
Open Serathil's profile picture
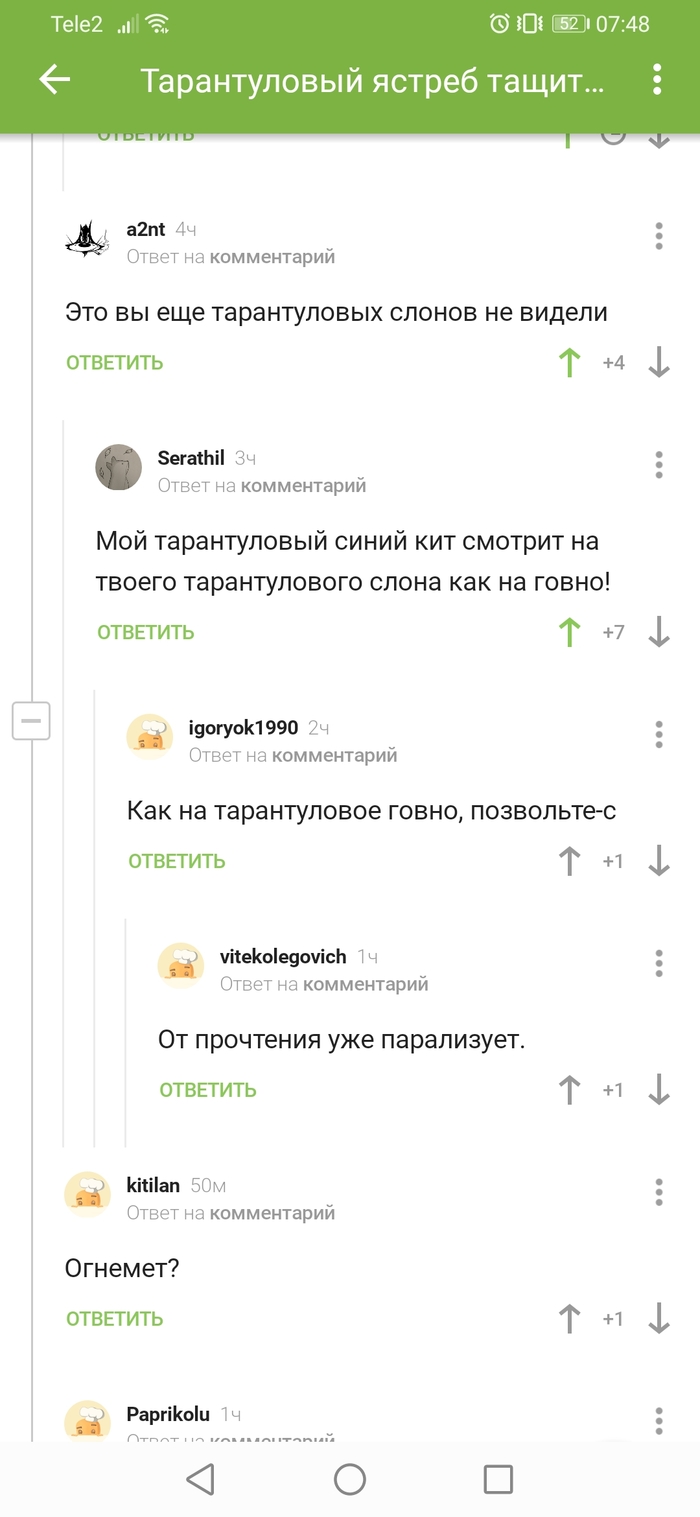click(118, 470)
